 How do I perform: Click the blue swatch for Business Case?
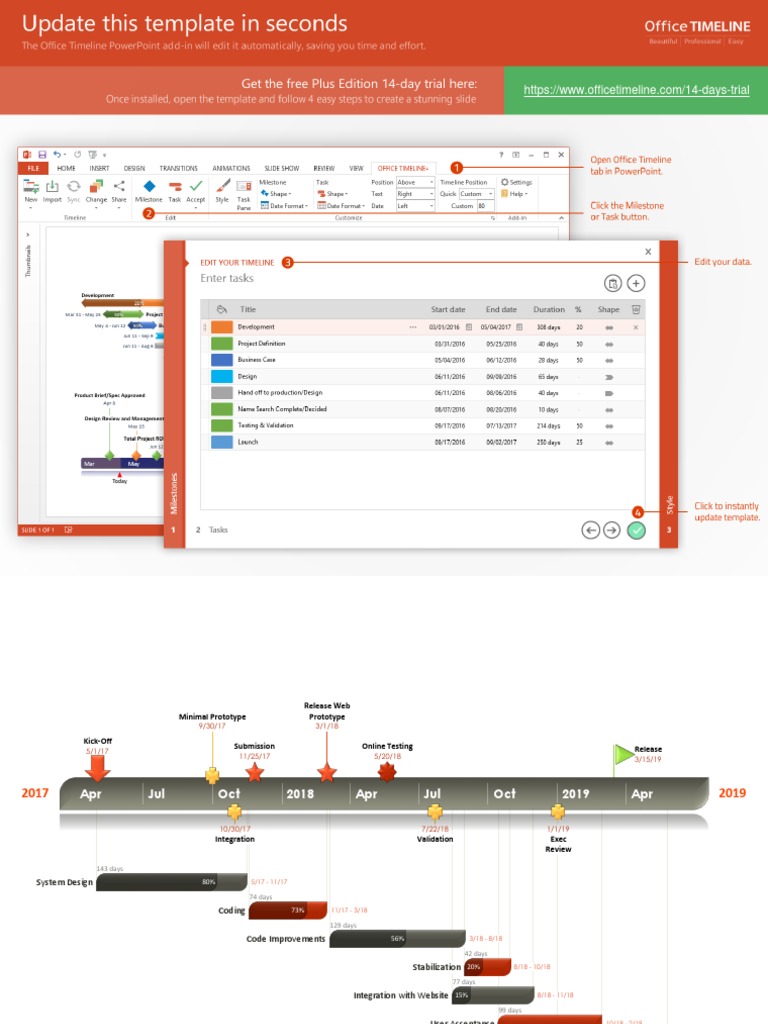point(222,360)
